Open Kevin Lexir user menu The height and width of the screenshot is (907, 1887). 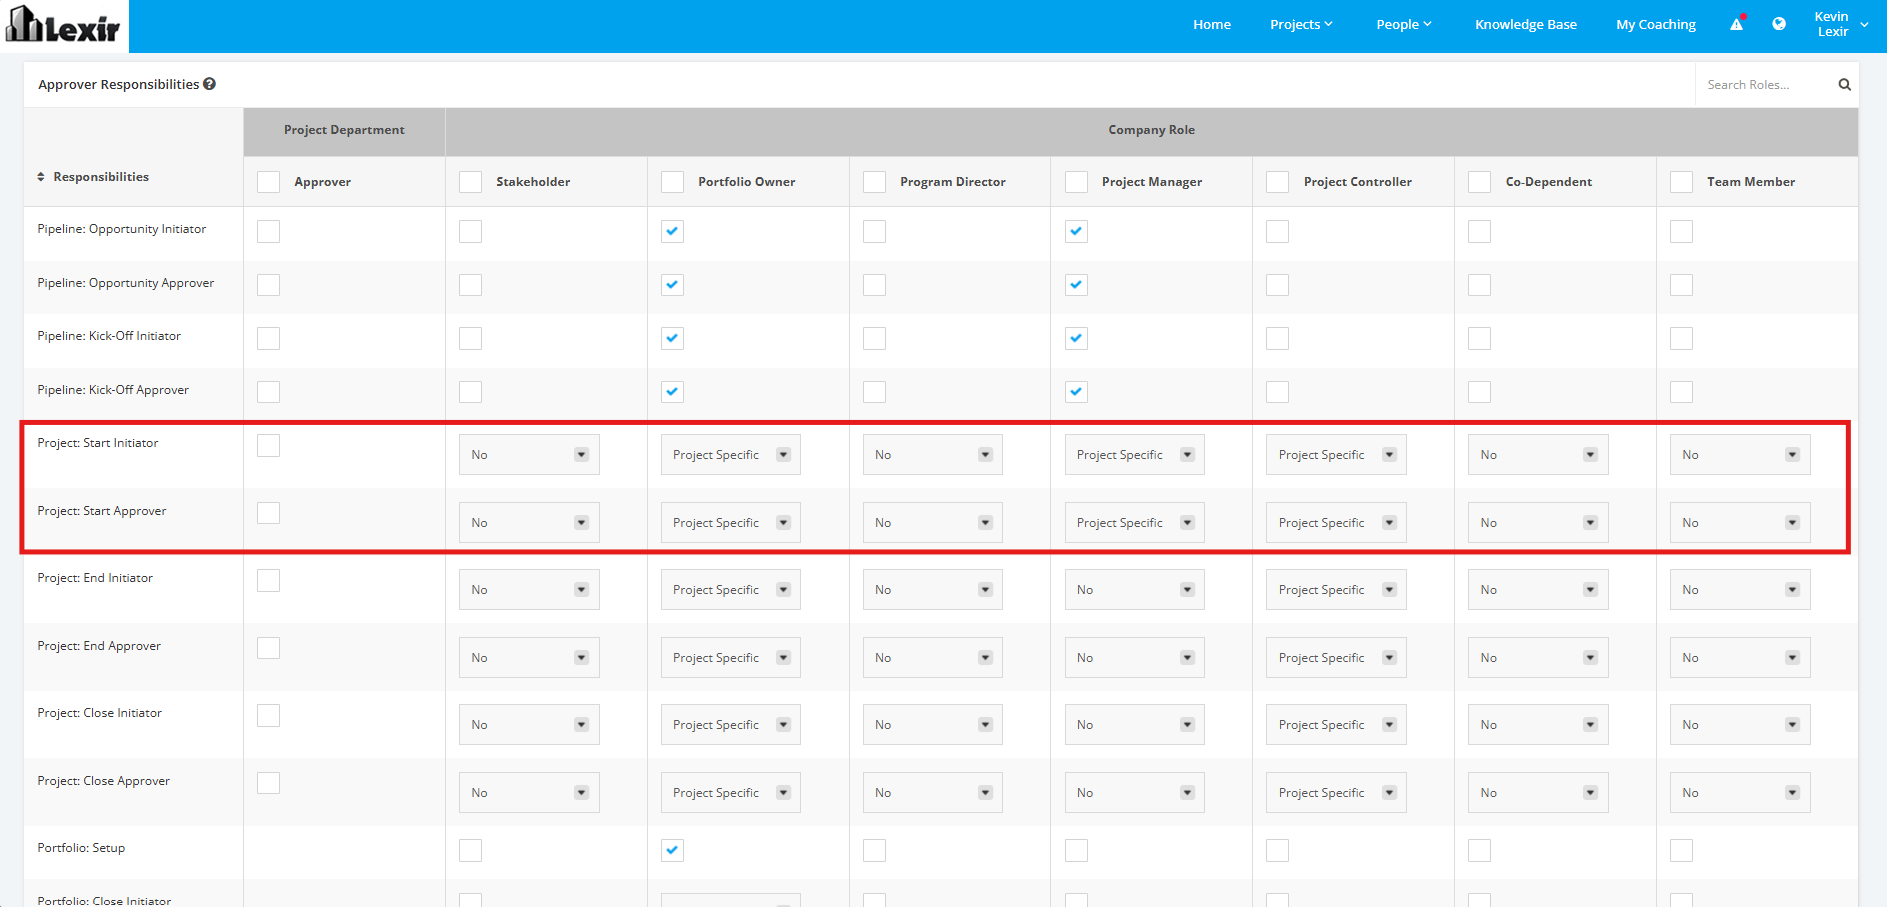click(1840, 24)
